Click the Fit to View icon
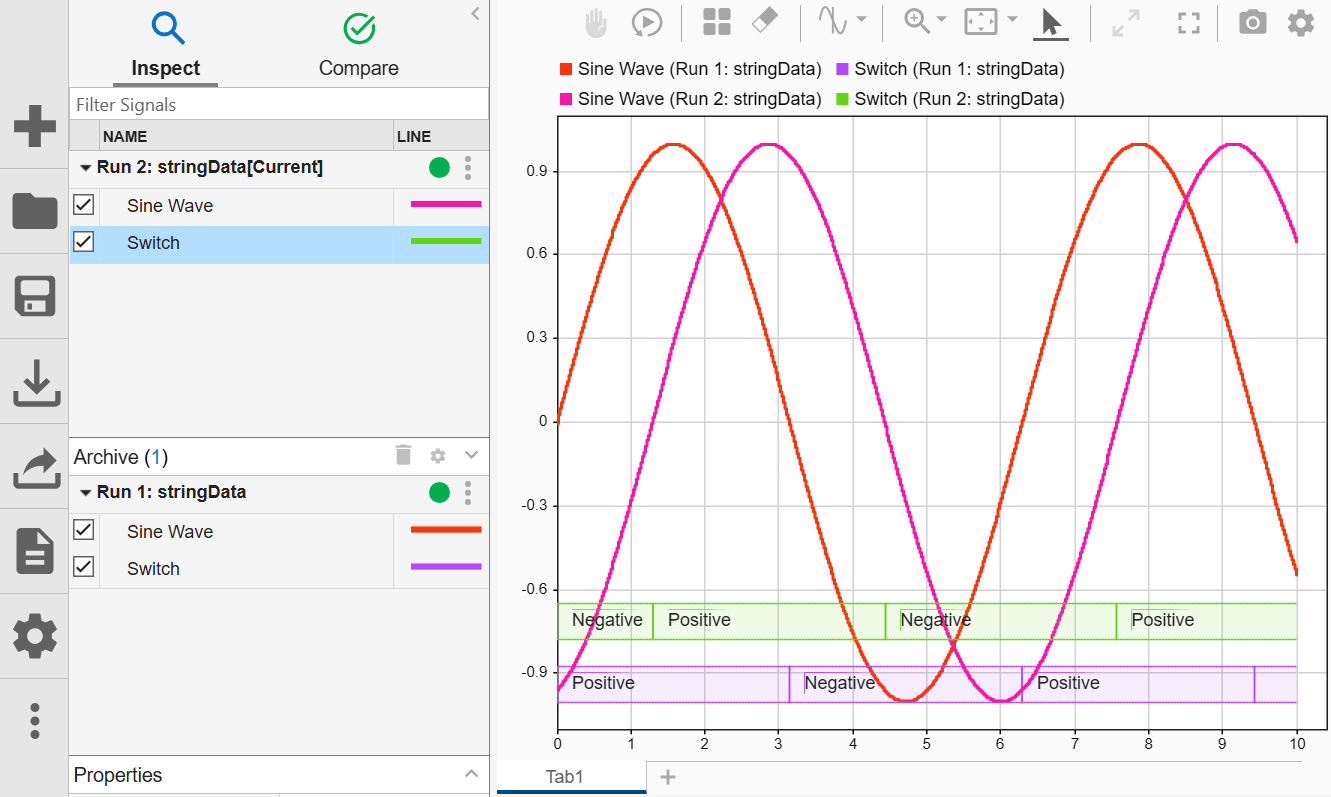The height and width of the screenshot is (797, 1331). pyautogui.click(x=981, y=22)
